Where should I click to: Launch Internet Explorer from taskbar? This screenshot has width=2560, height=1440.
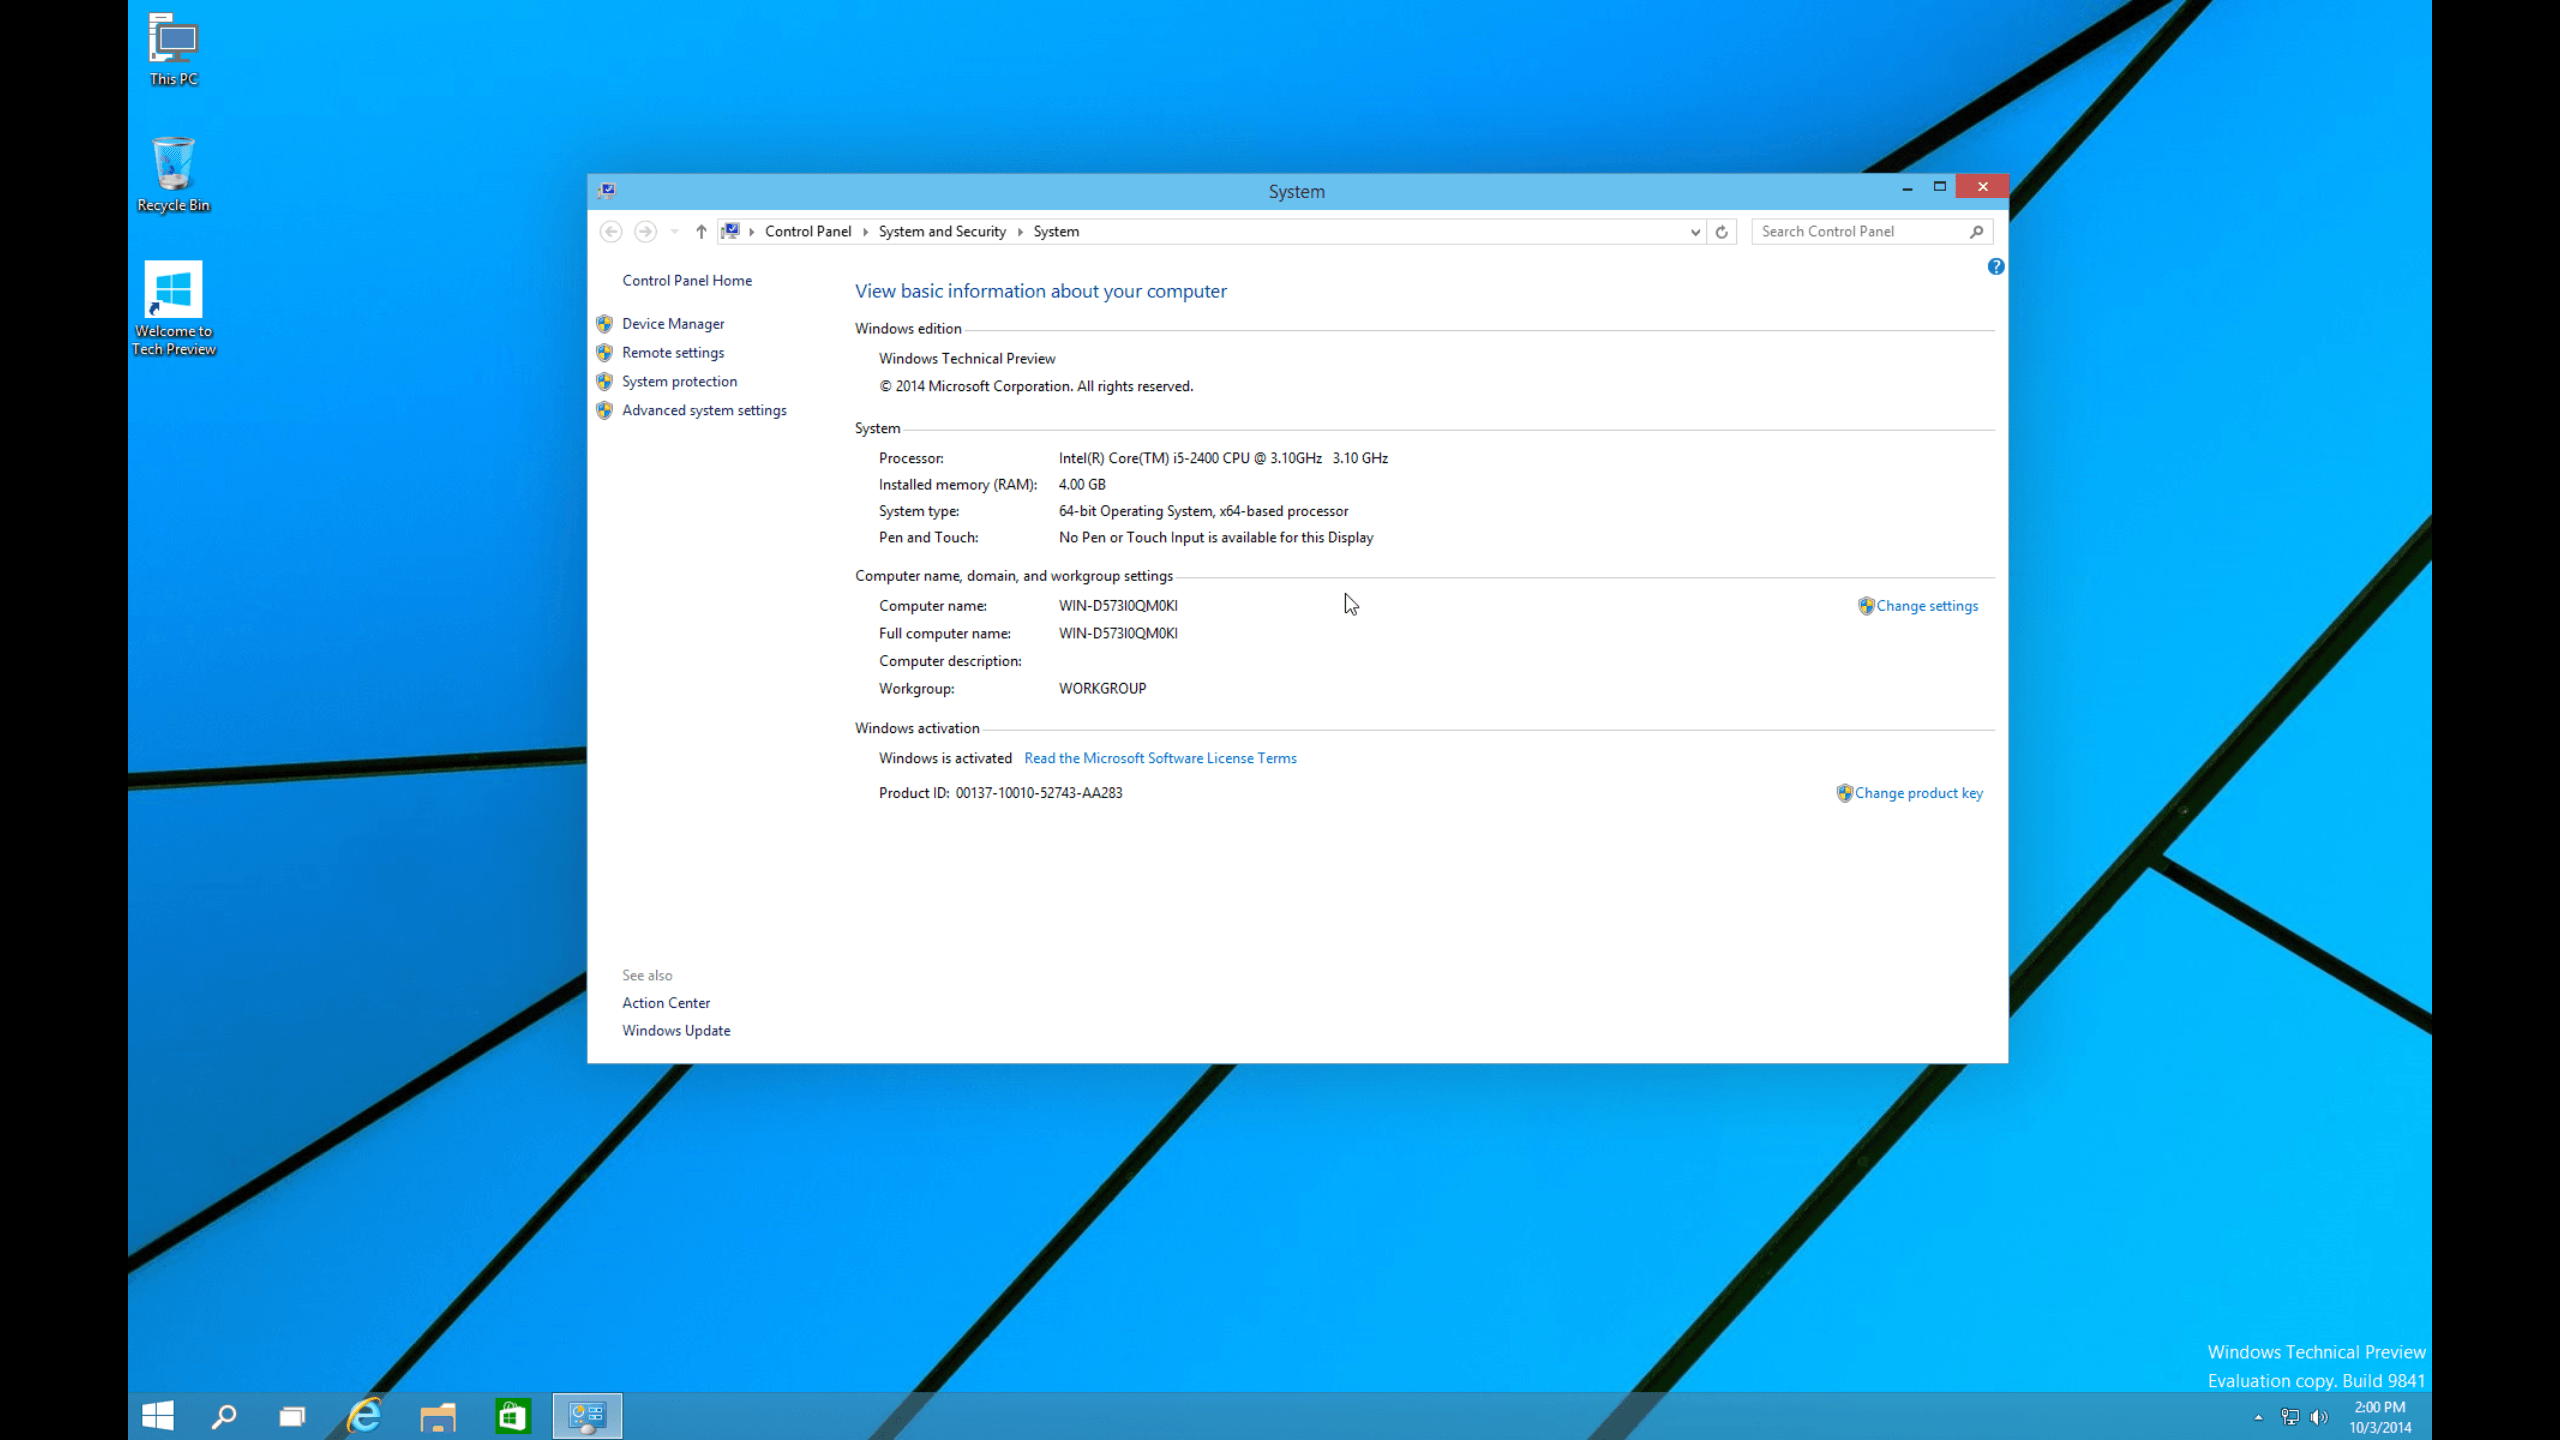pos(364,1416)
